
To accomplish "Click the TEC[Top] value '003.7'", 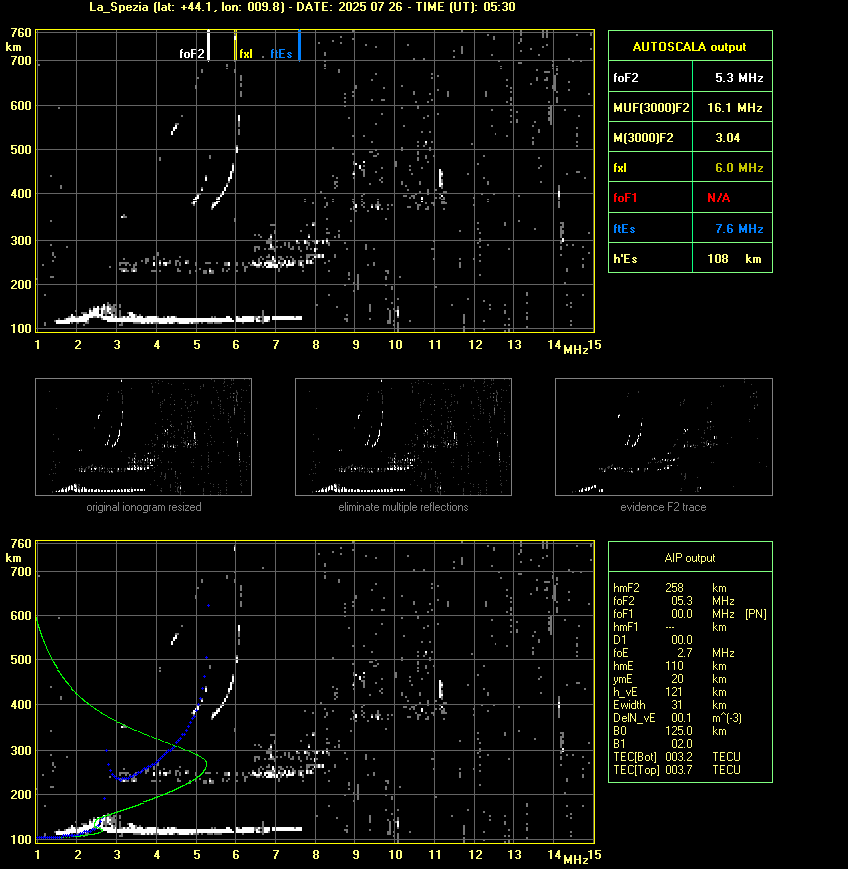I will pos(679,770).
